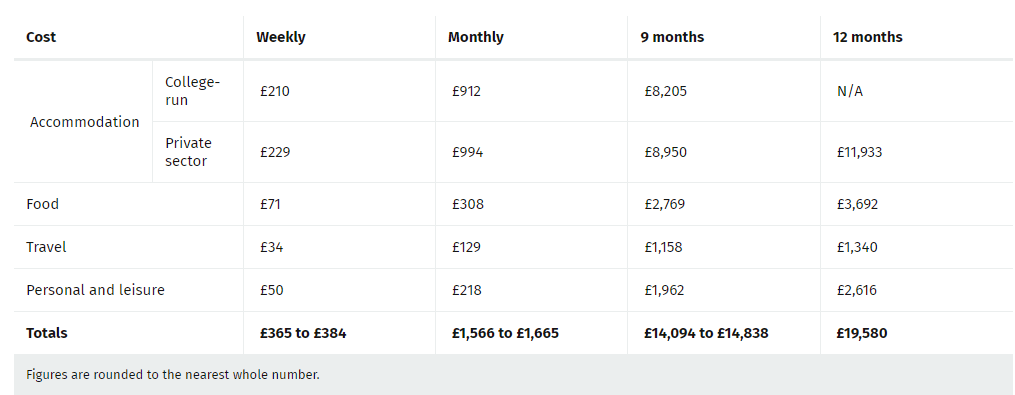Click the Weekly column header

280,37
